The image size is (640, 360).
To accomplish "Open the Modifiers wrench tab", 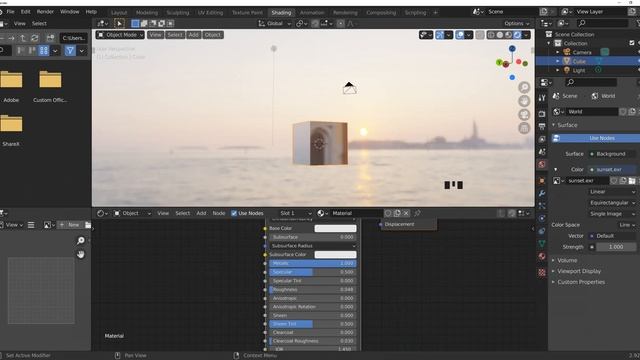I will point(542,193).
